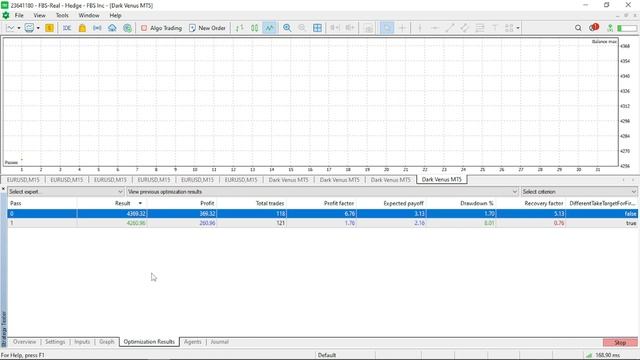Open the View menu
The height and width of the screenshot is (360, 640).
click(40, 15)
